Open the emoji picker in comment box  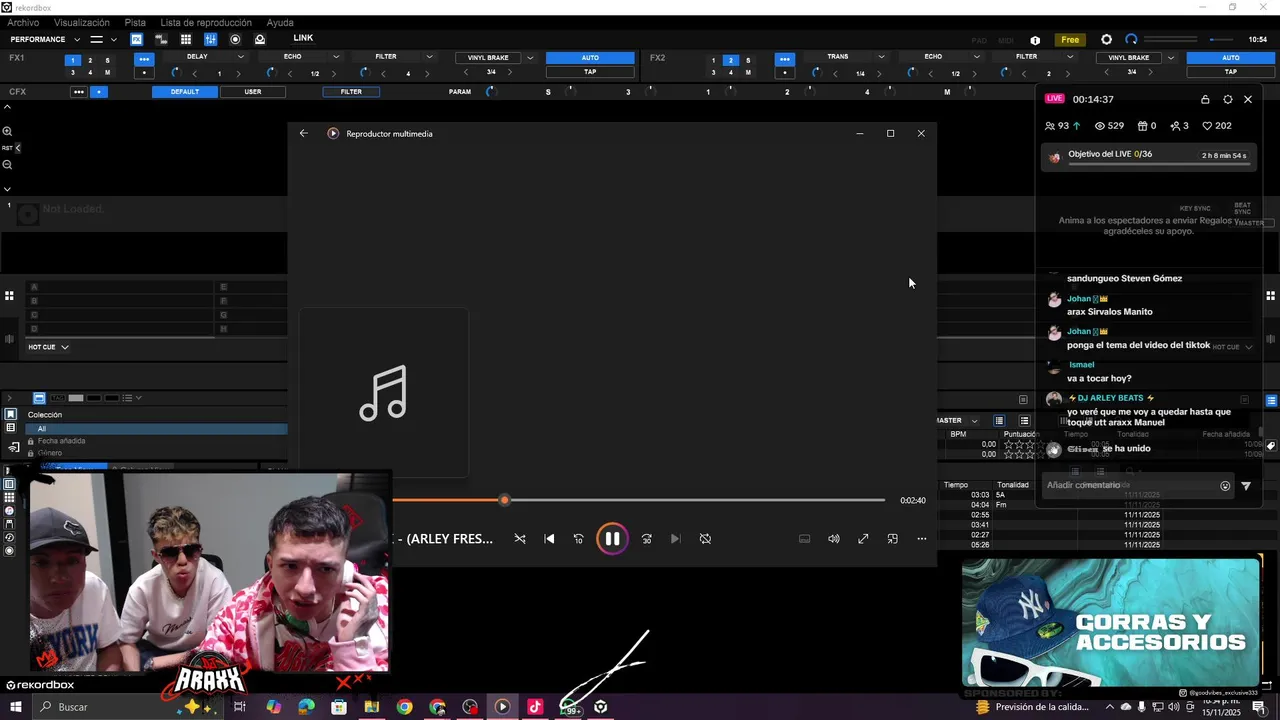[x=1225, y=486]
